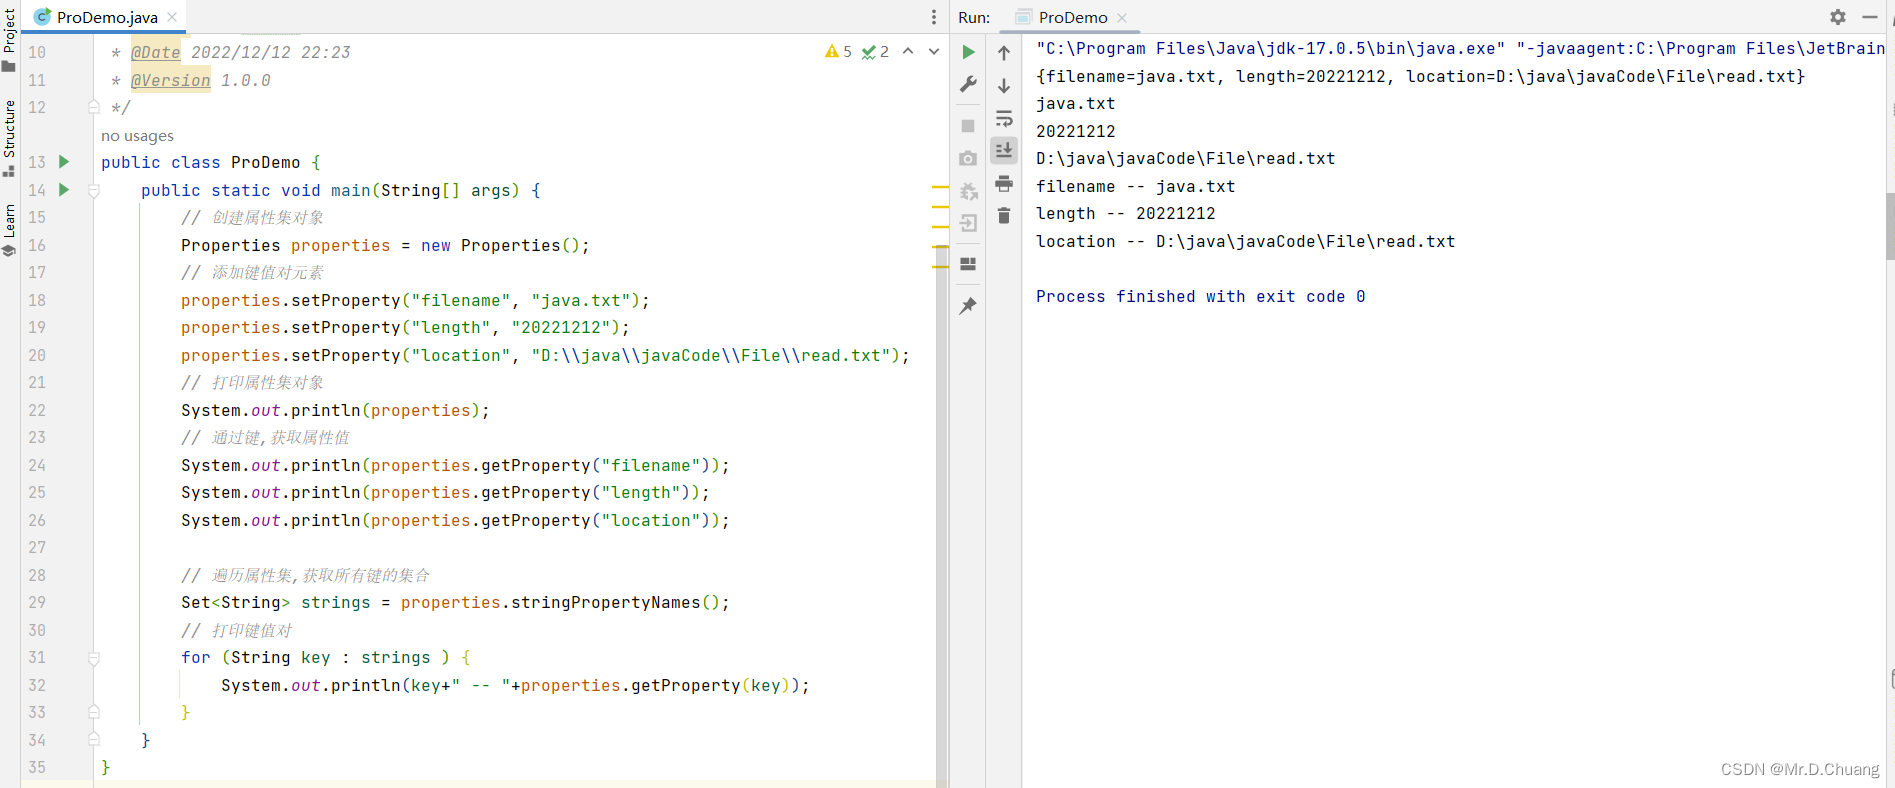The width and height of the screenshot is (1895, 788).
Task: Click 'Run:' label of run panel
Action: [974, 17]
